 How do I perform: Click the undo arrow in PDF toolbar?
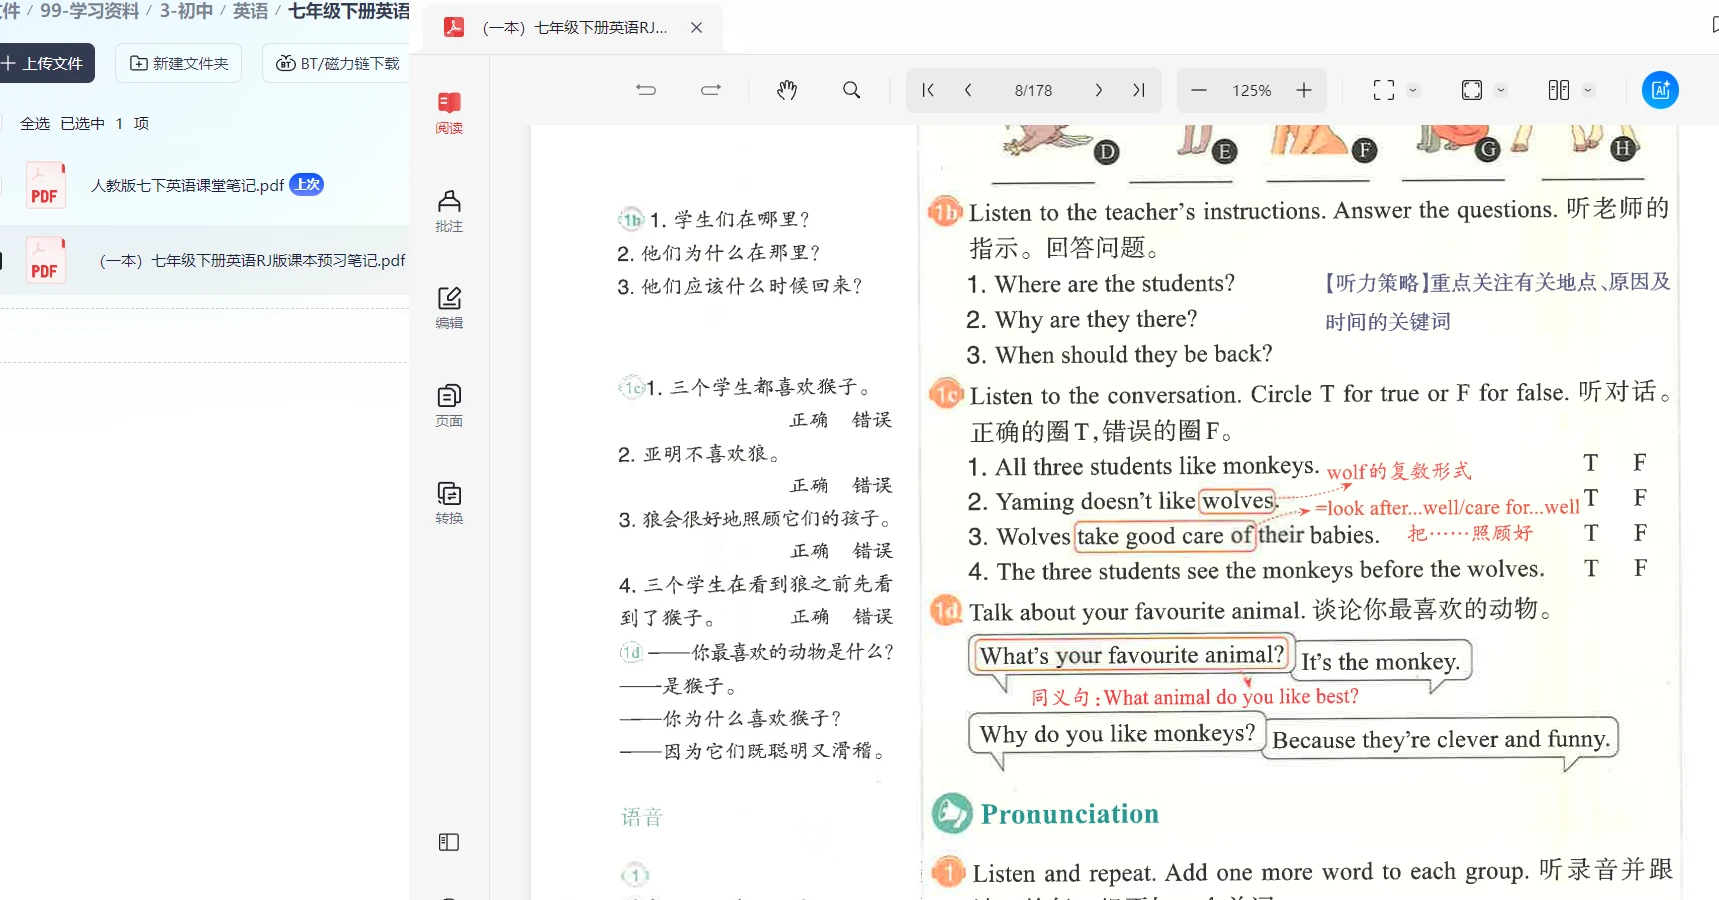(646, 90)
